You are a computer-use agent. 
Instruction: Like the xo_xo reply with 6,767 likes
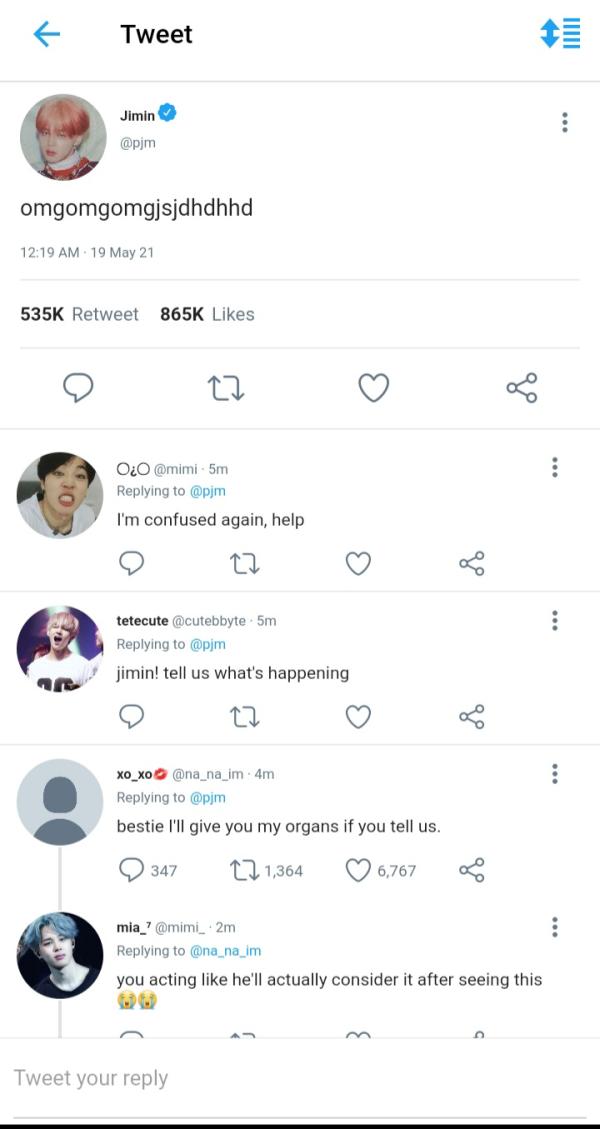(x=358, y=870)
